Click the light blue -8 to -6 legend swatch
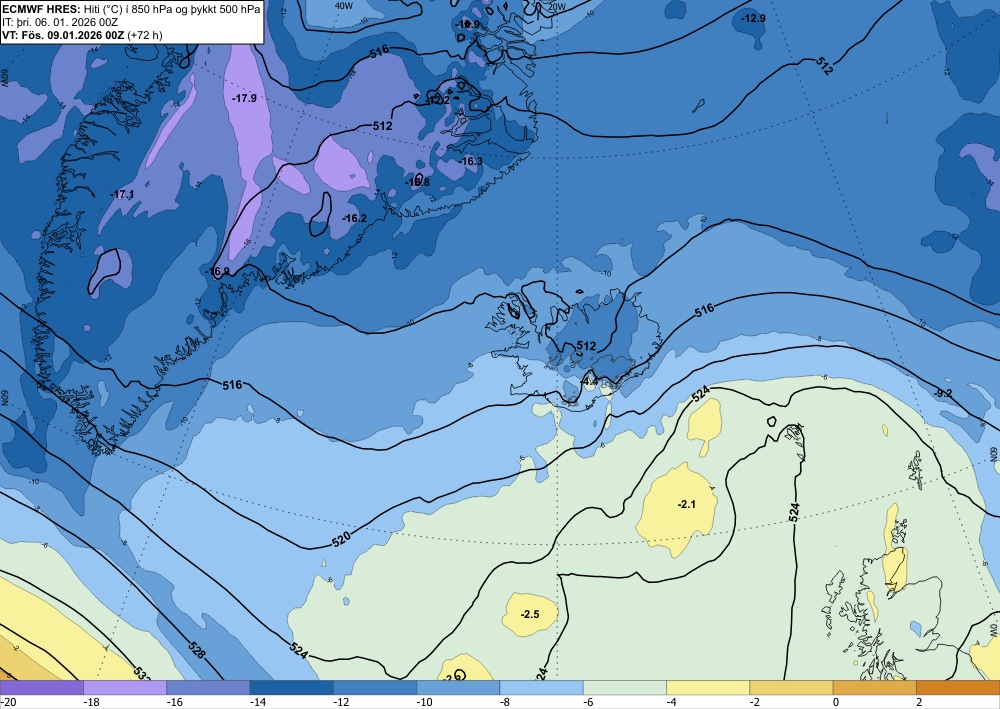Viewport: 1000px width, 709px height. [541, 687]
